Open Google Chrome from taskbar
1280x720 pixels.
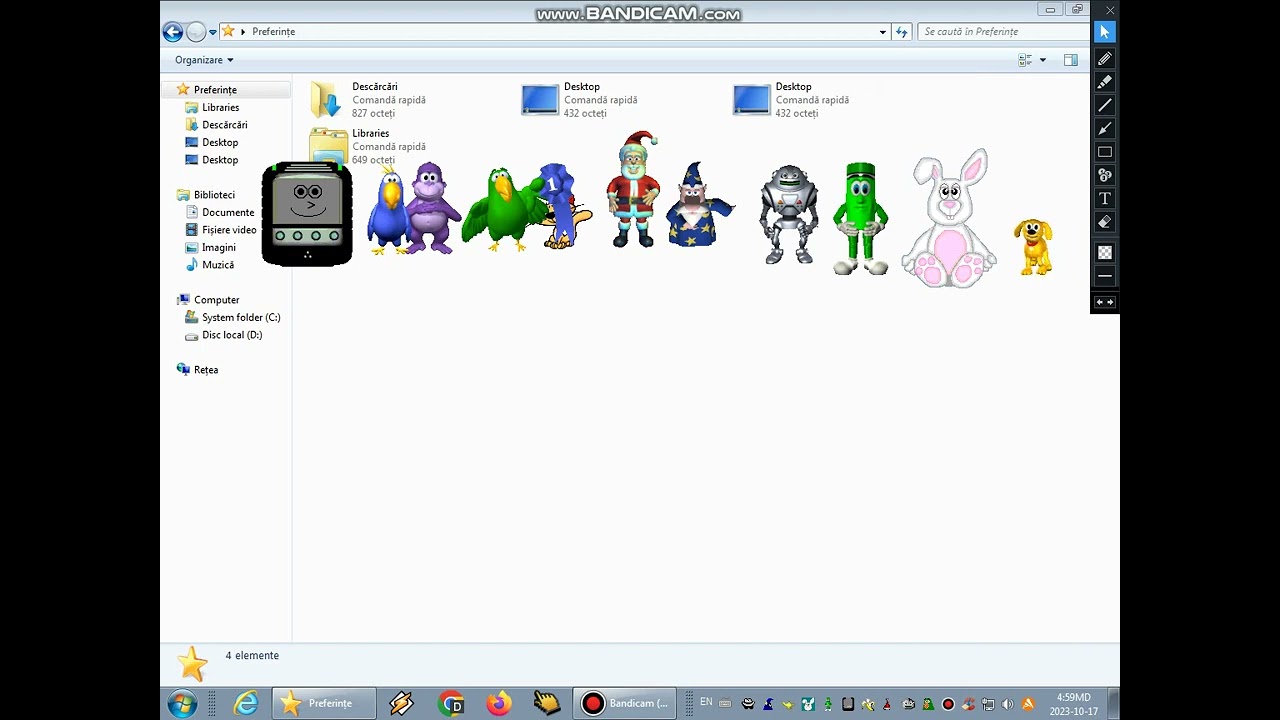click(x=452, y=704)
